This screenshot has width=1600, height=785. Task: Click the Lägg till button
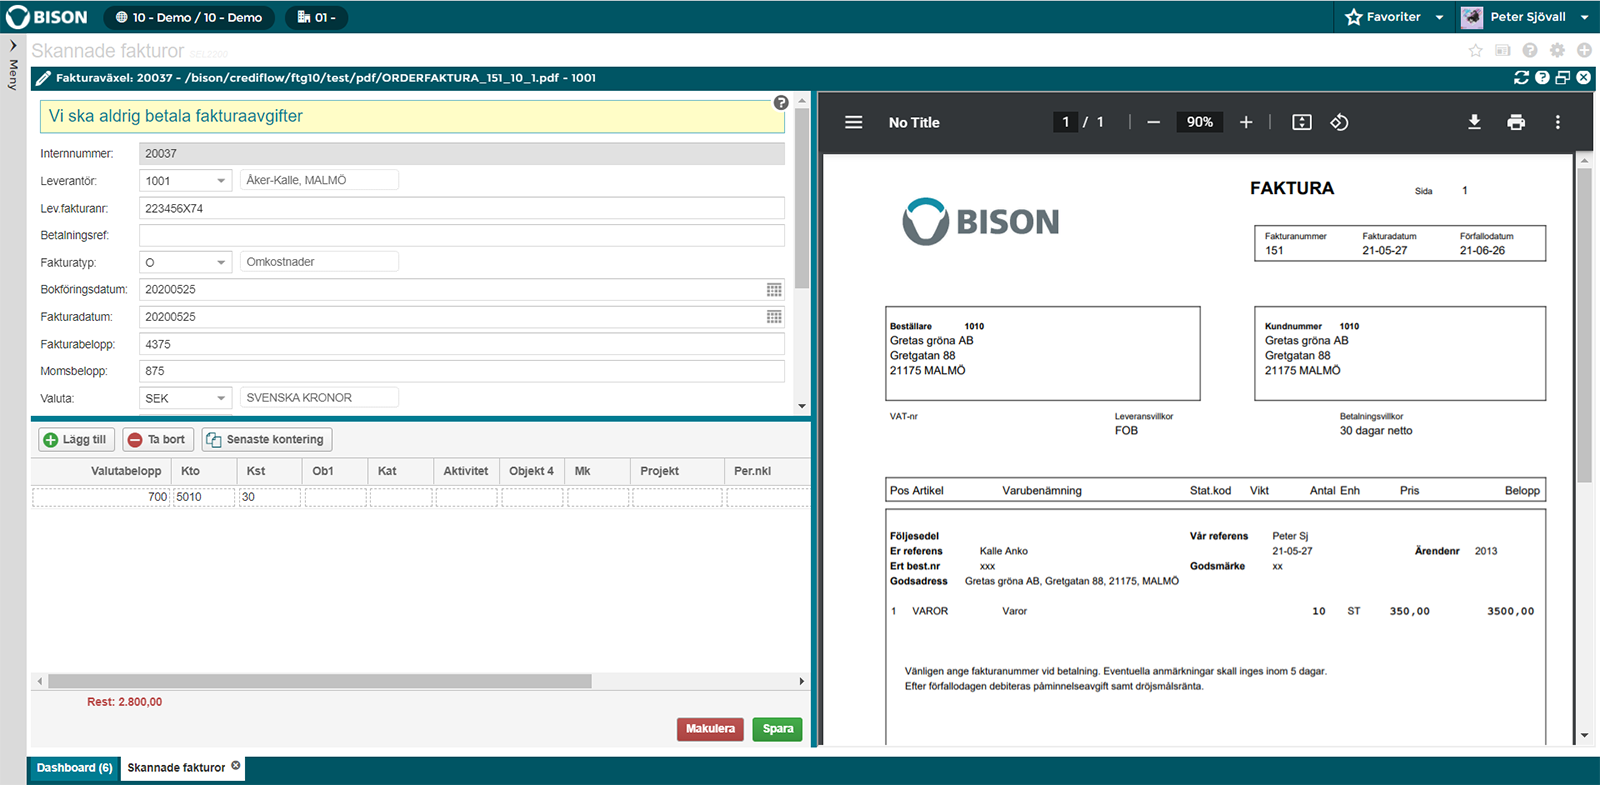(x=76, y=439)
